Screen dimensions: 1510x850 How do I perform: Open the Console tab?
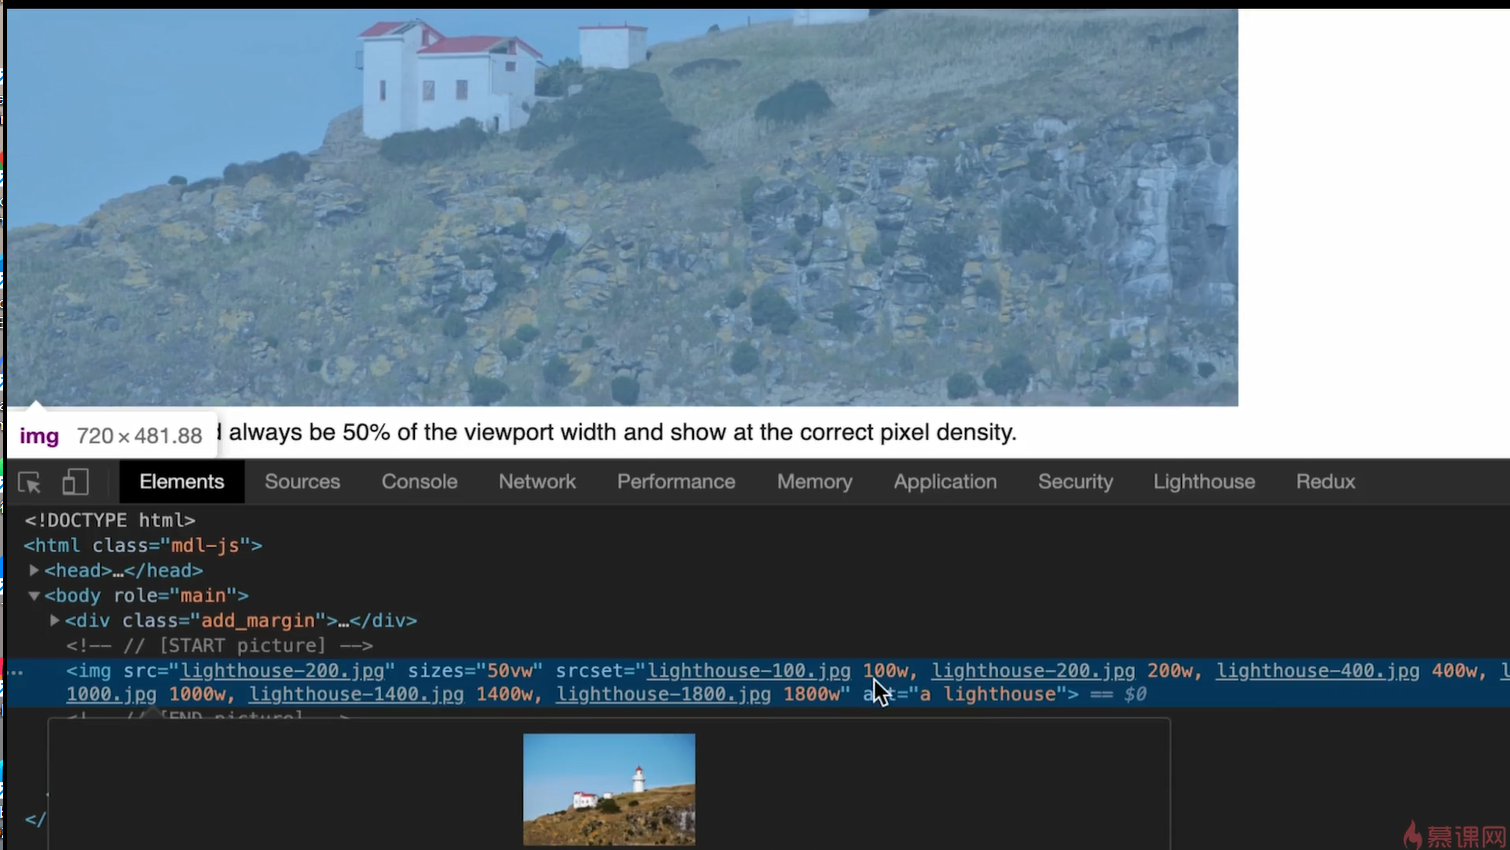tap(419, 482)
